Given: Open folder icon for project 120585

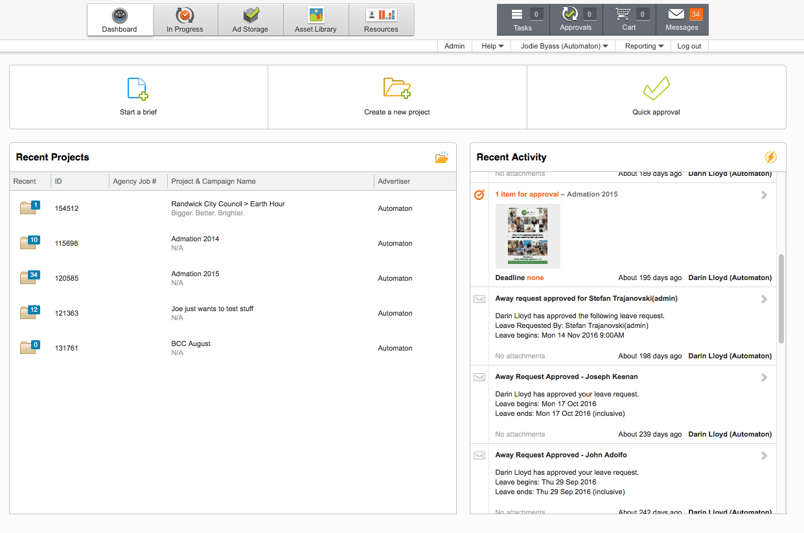Looking at the screenshot, I should pyautogui.click(x=30, y=277).
